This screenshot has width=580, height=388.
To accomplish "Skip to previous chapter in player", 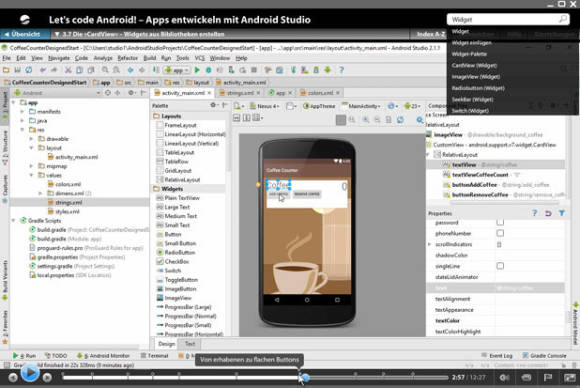I will (13, 378).
